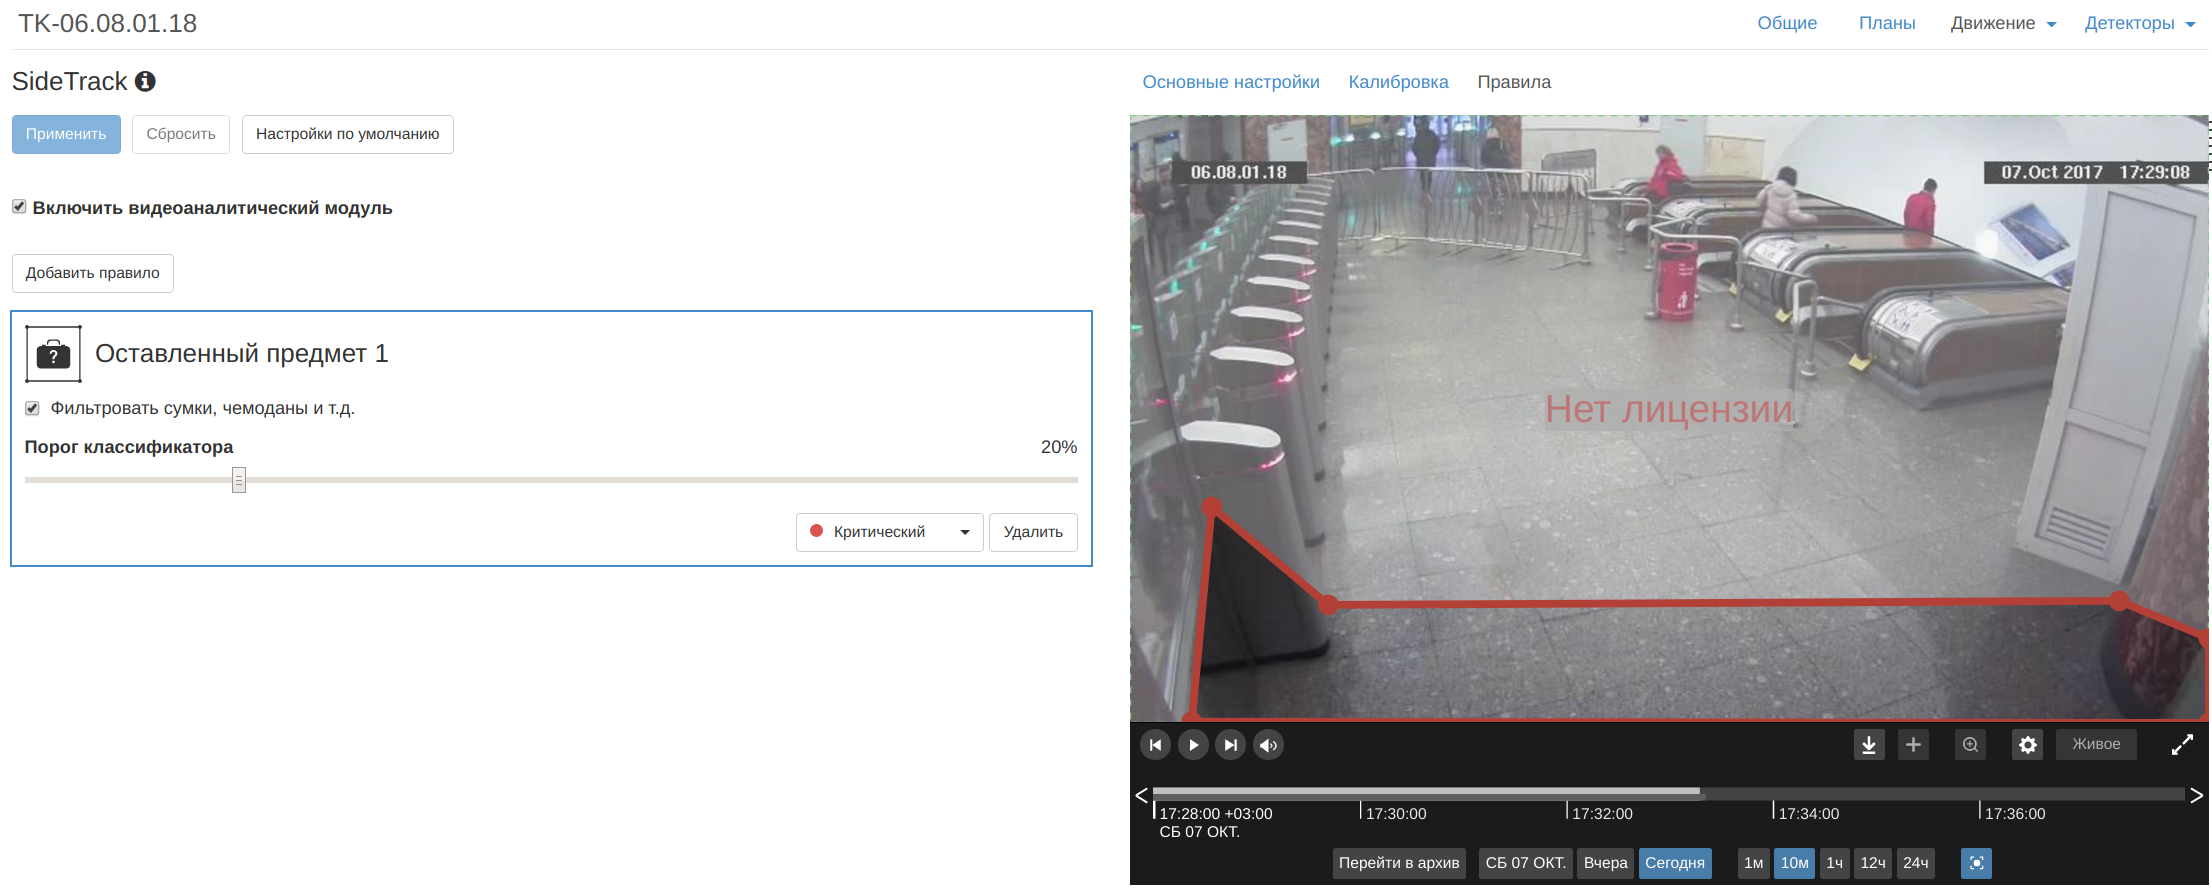Open the Планы tab
The width and height of the screenshot is (2212, 892).
tap(1887, 23)
